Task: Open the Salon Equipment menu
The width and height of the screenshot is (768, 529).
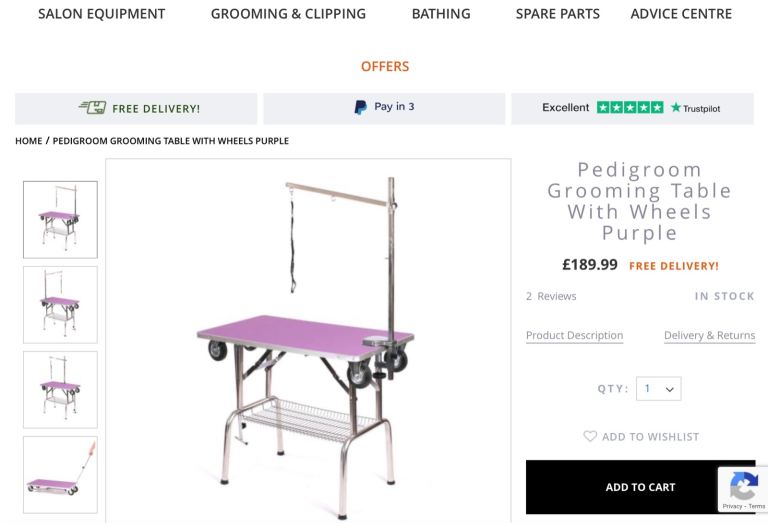Action: 101,14
